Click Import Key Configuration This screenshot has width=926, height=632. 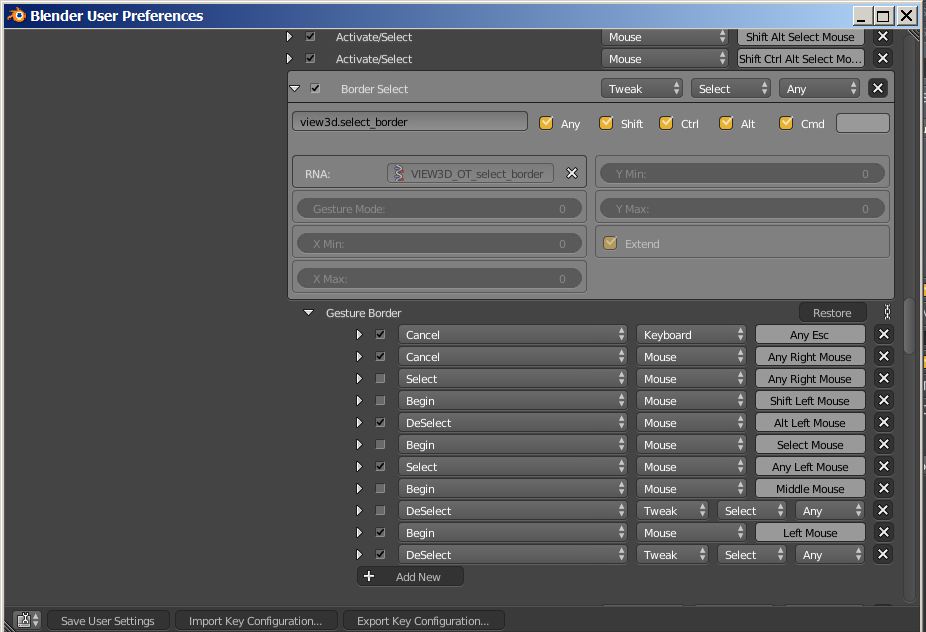[256, 621]
